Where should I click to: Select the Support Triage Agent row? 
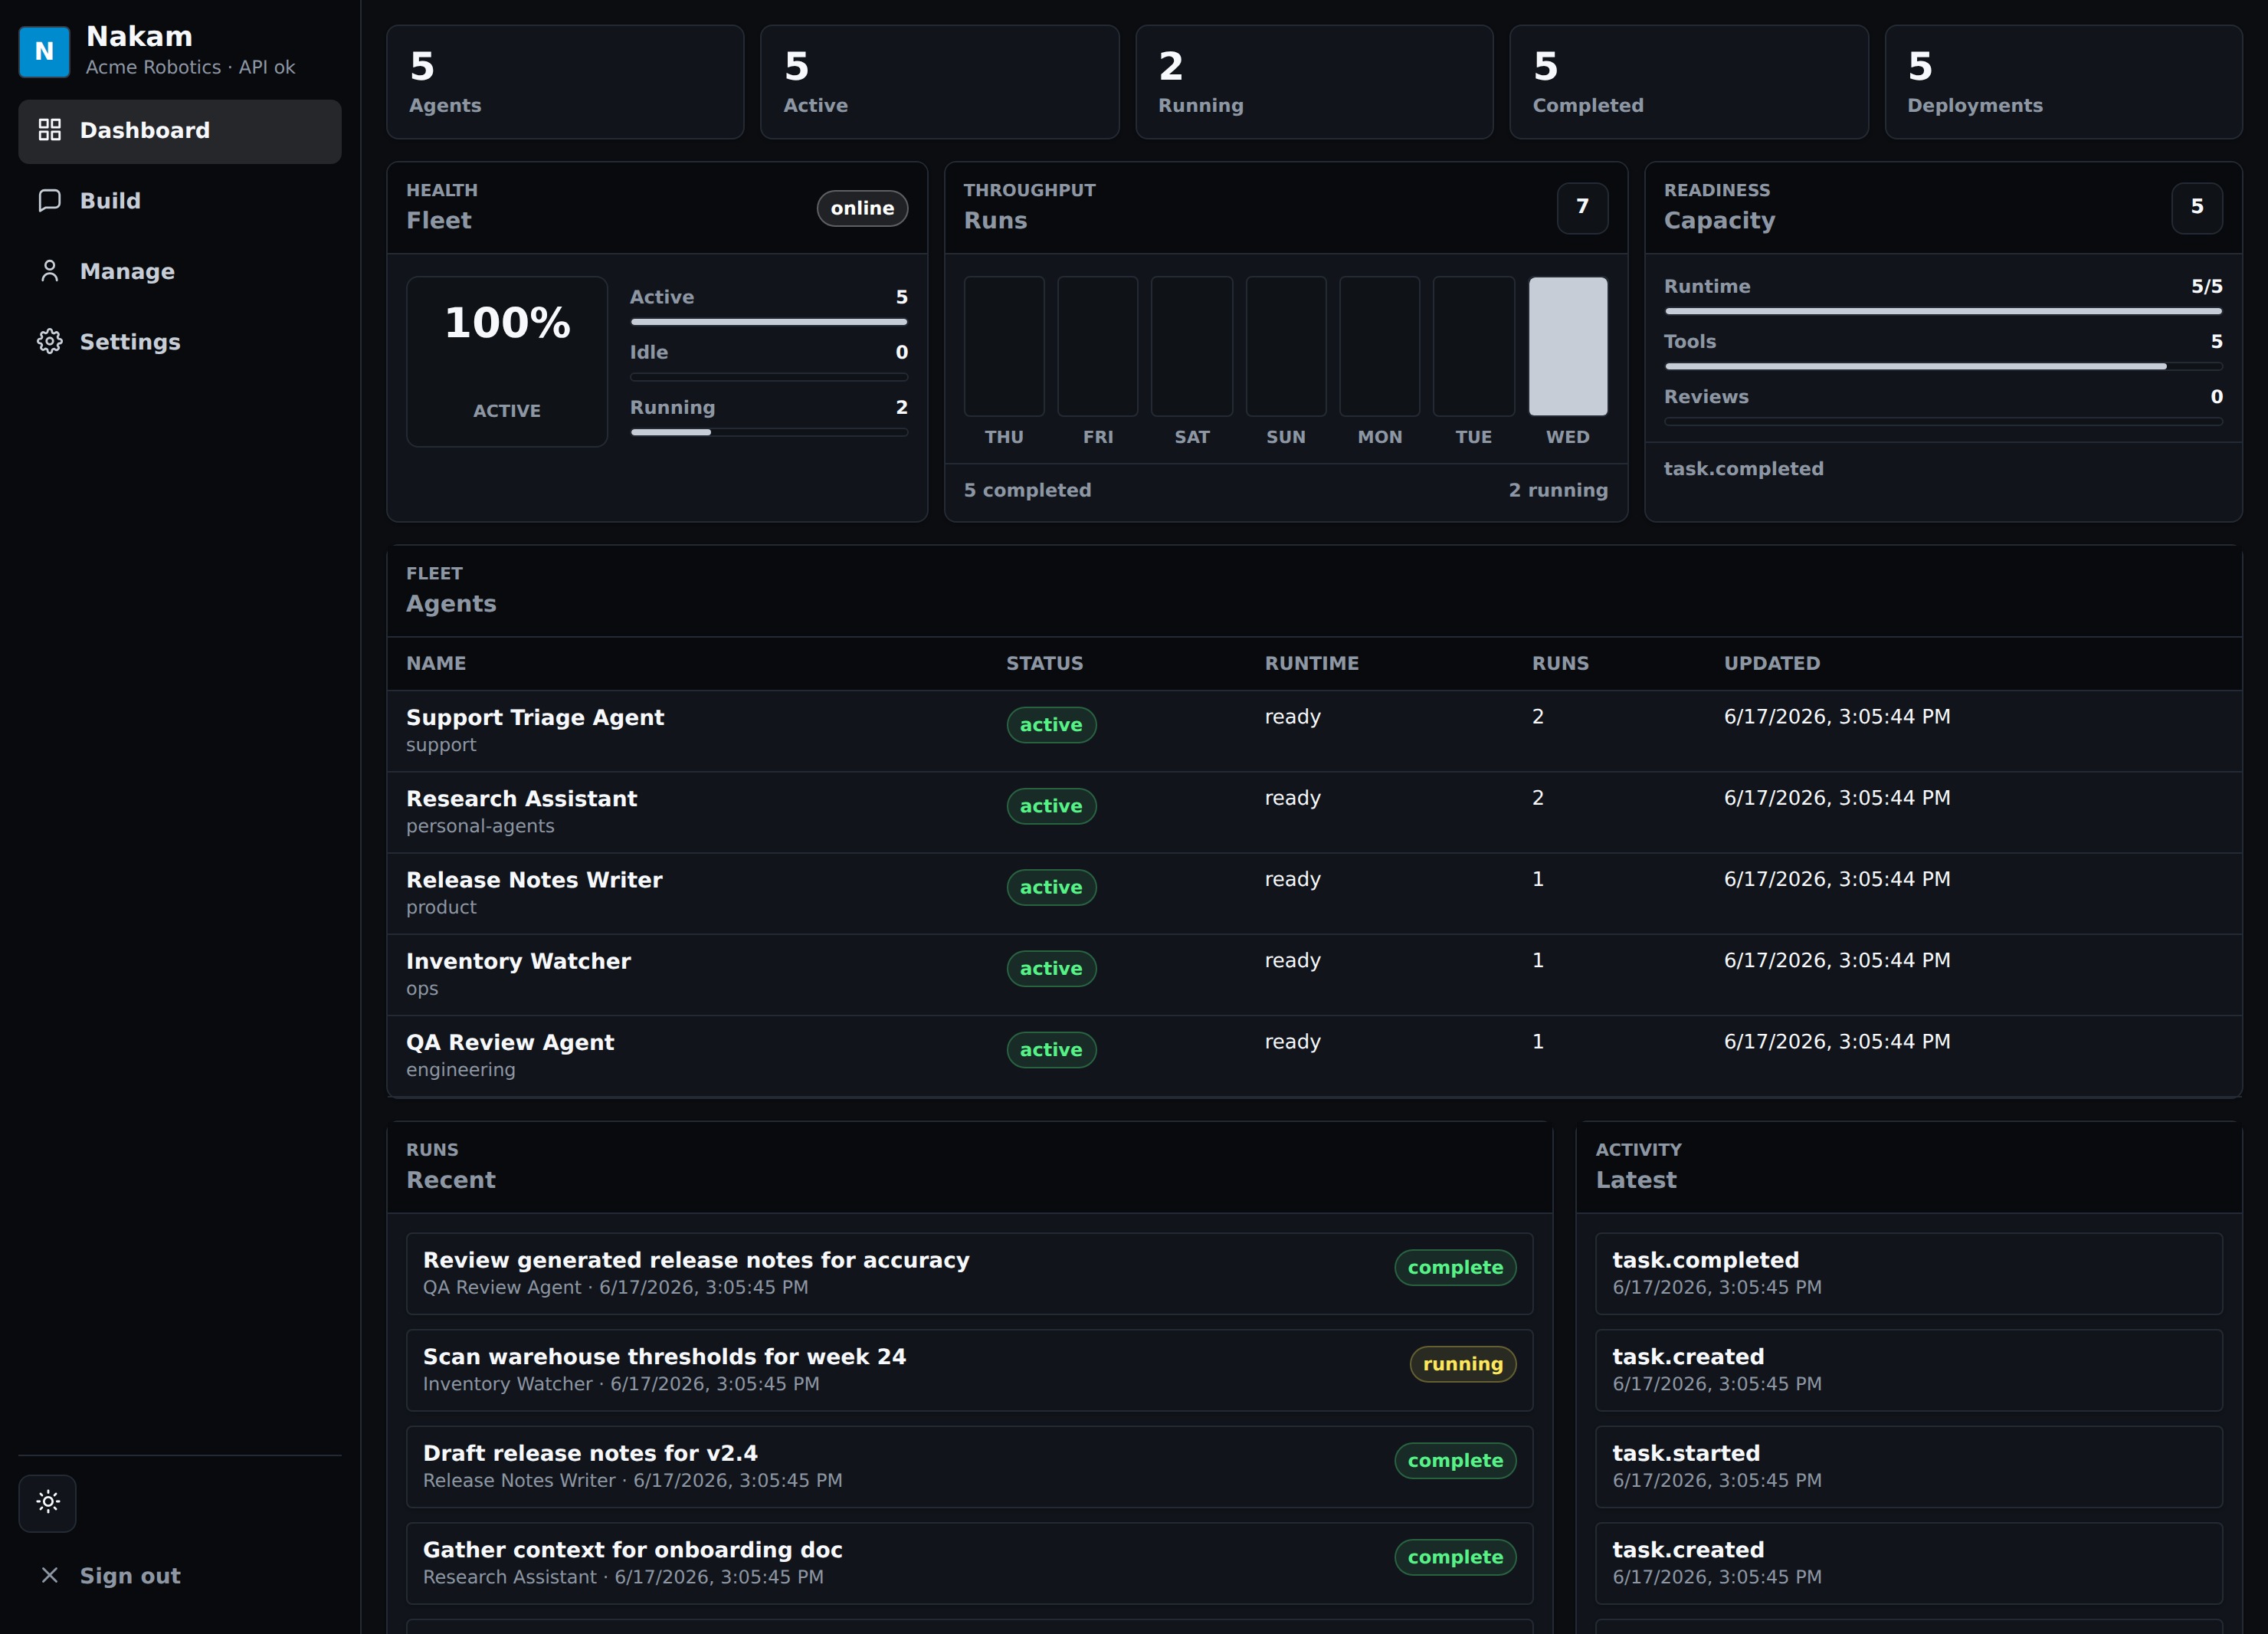[x=1314, y=731]
